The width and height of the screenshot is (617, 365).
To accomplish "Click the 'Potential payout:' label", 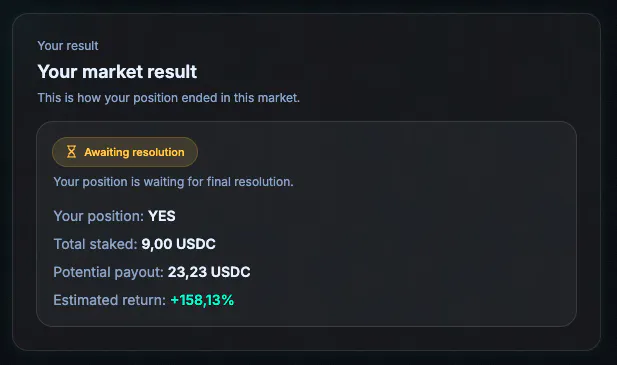I will coord(108,272).
